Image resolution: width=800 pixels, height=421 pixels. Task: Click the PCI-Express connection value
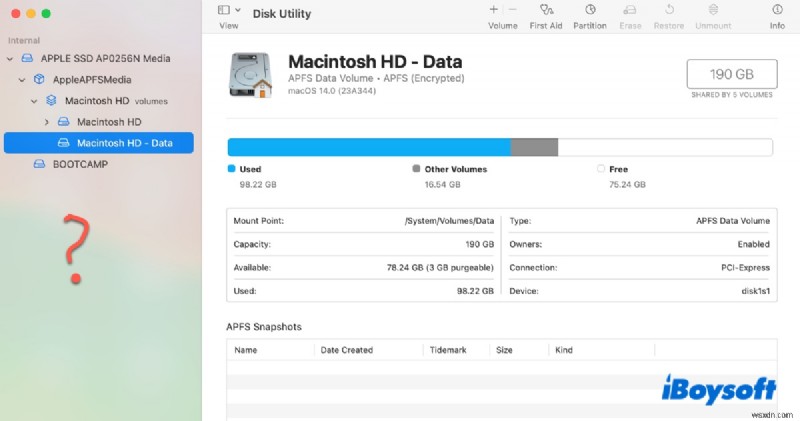pyautogui.click(x=745, y=268)
